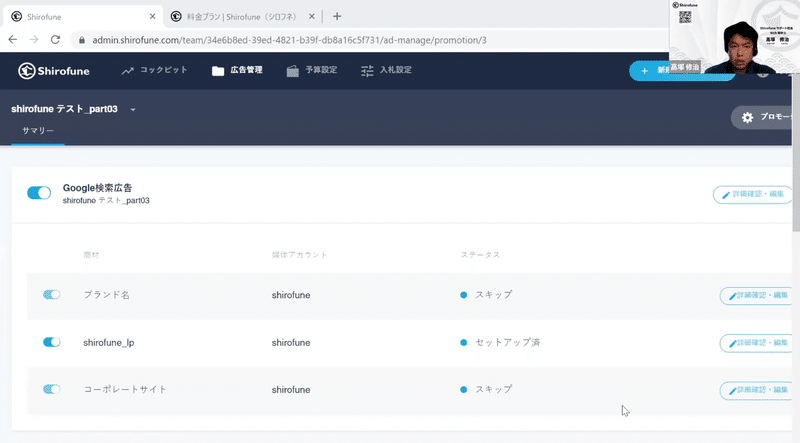This screenshot has height=443, width=800.
Task: Click the wallet icon for 予算設定
Action: 292,71
